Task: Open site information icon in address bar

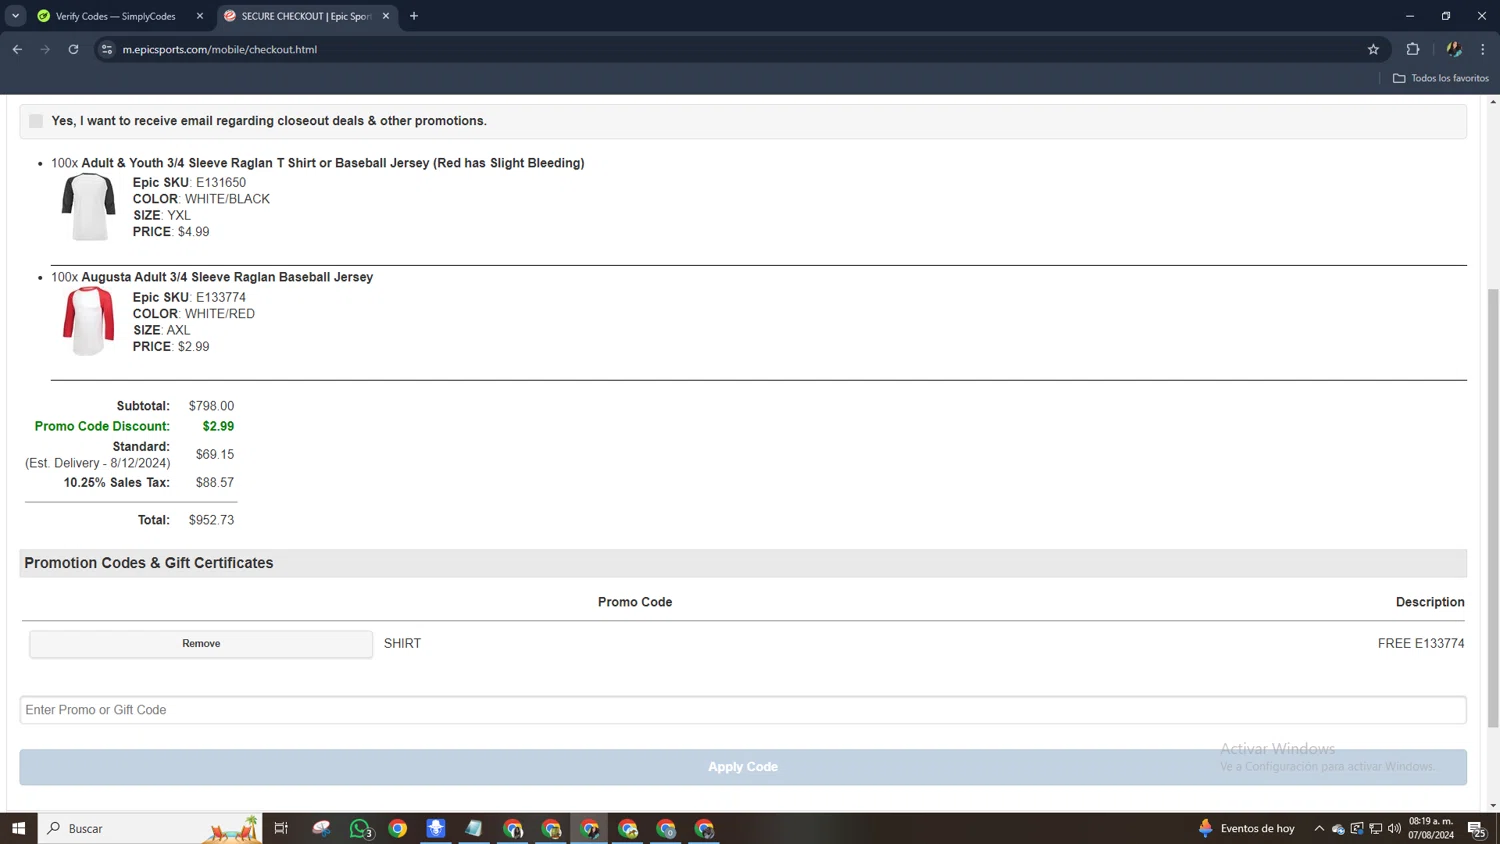Action: pyautogui.click(x=107, y=49)
